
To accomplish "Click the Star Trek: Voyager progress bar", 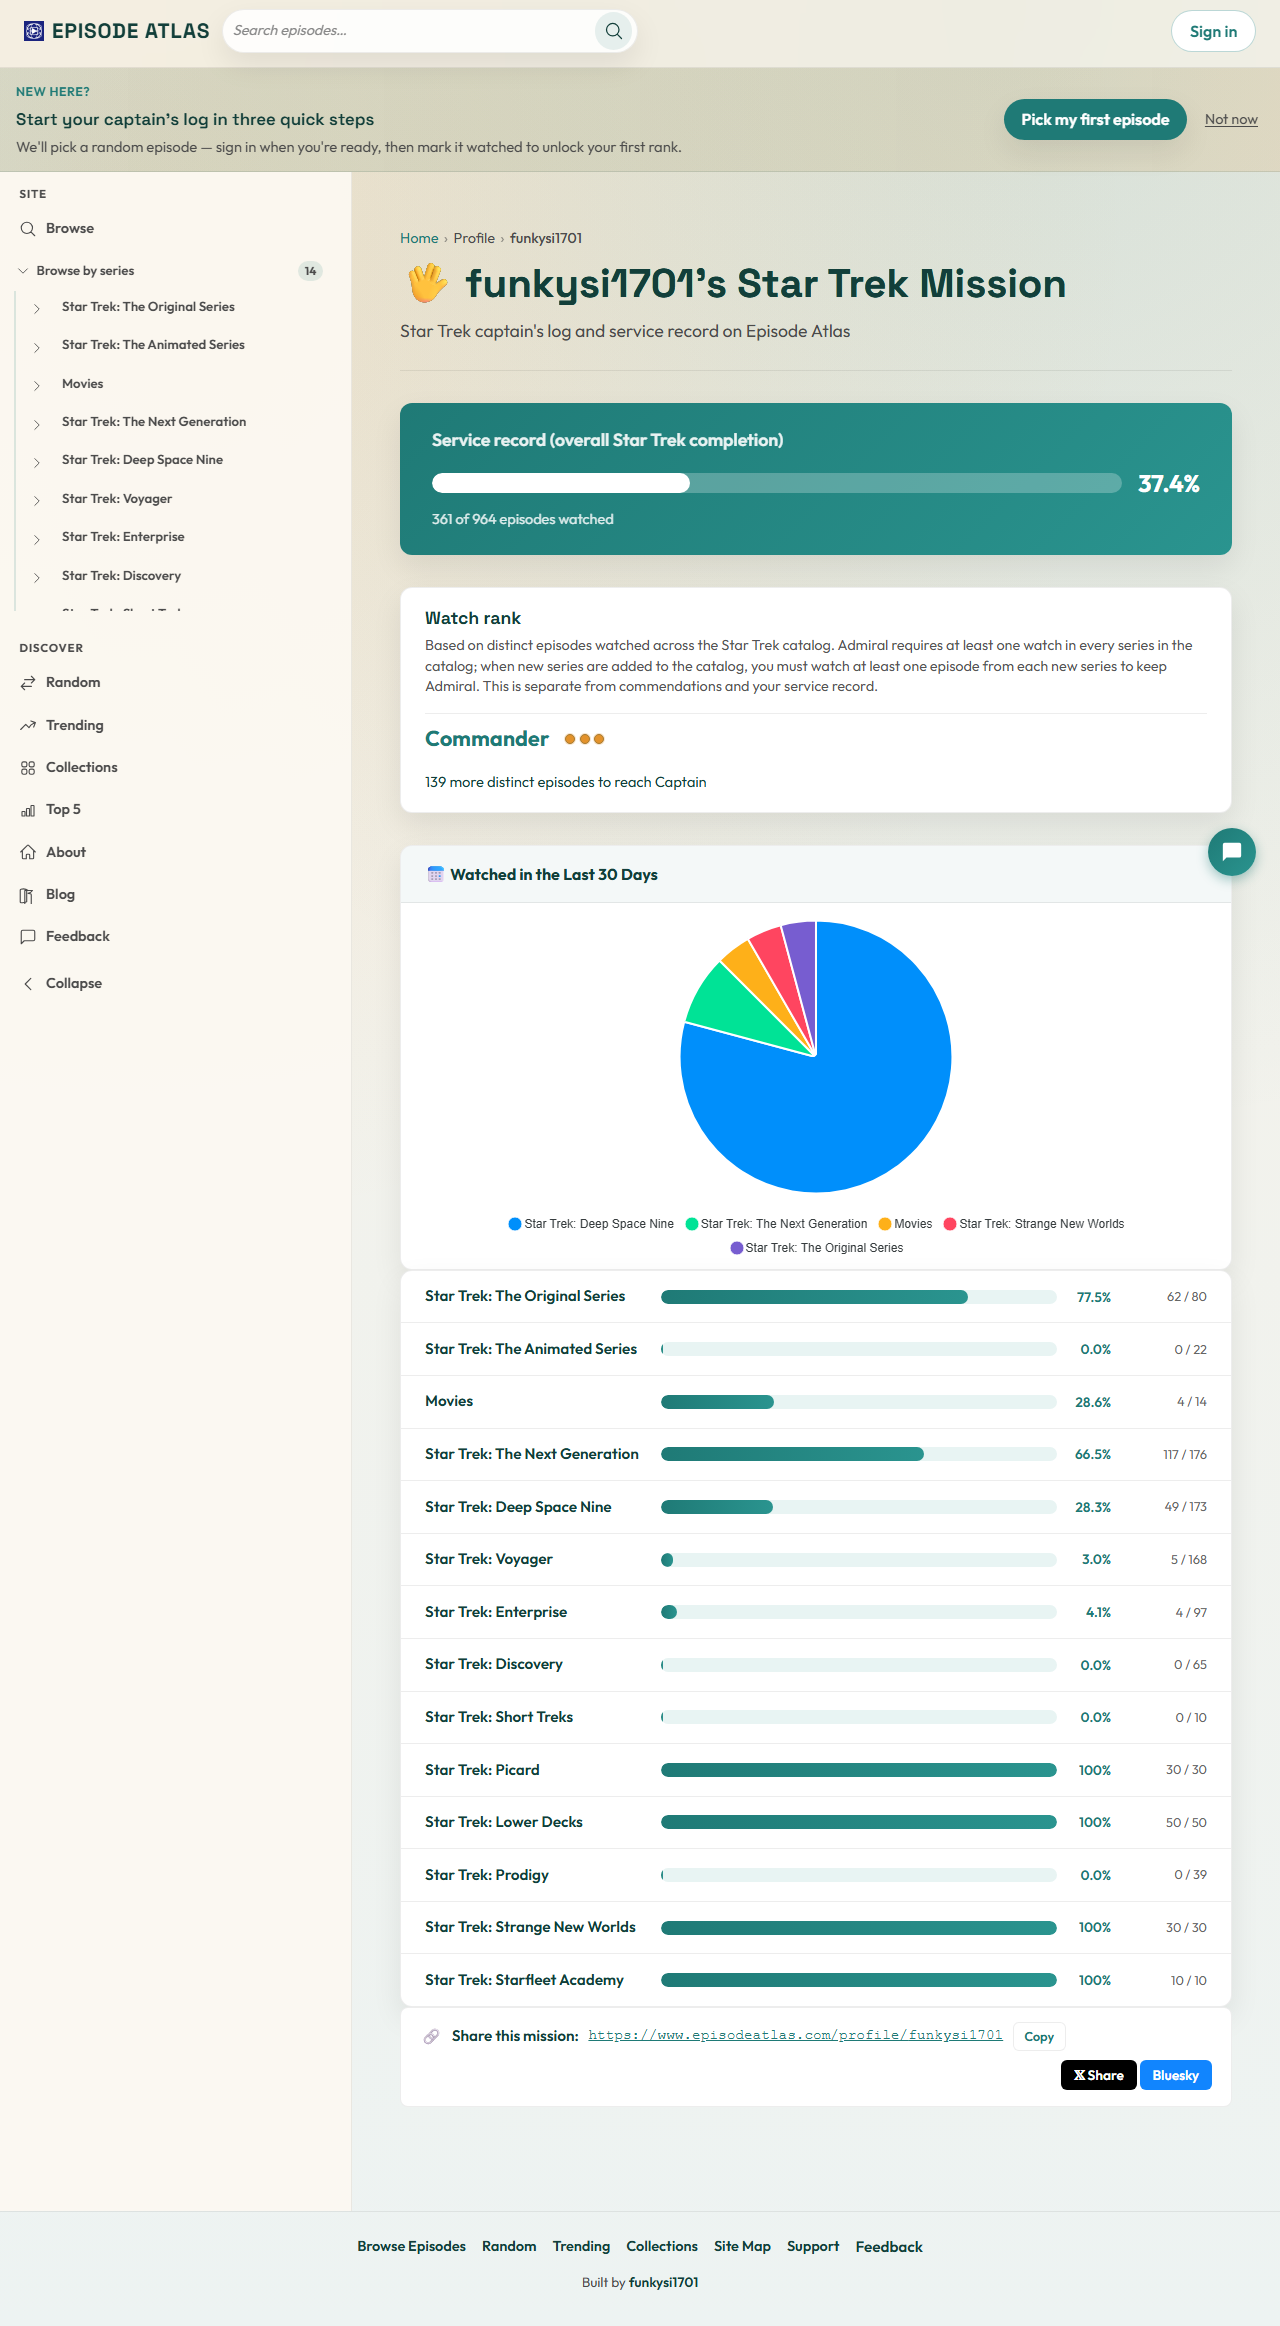I will (859, 1560).
